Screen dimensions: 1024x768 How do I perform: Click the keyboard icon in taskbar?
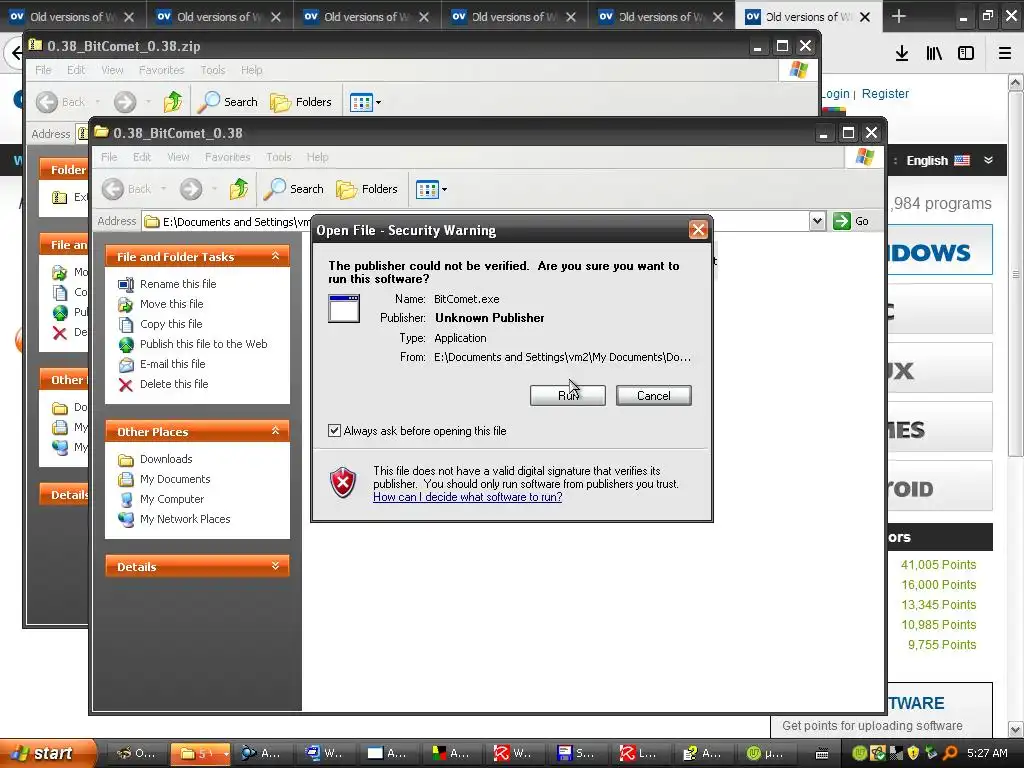(x=822, y=754)
